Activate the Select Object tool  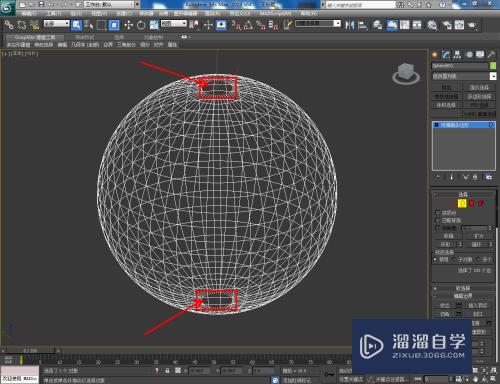click(x=76, y=25)
